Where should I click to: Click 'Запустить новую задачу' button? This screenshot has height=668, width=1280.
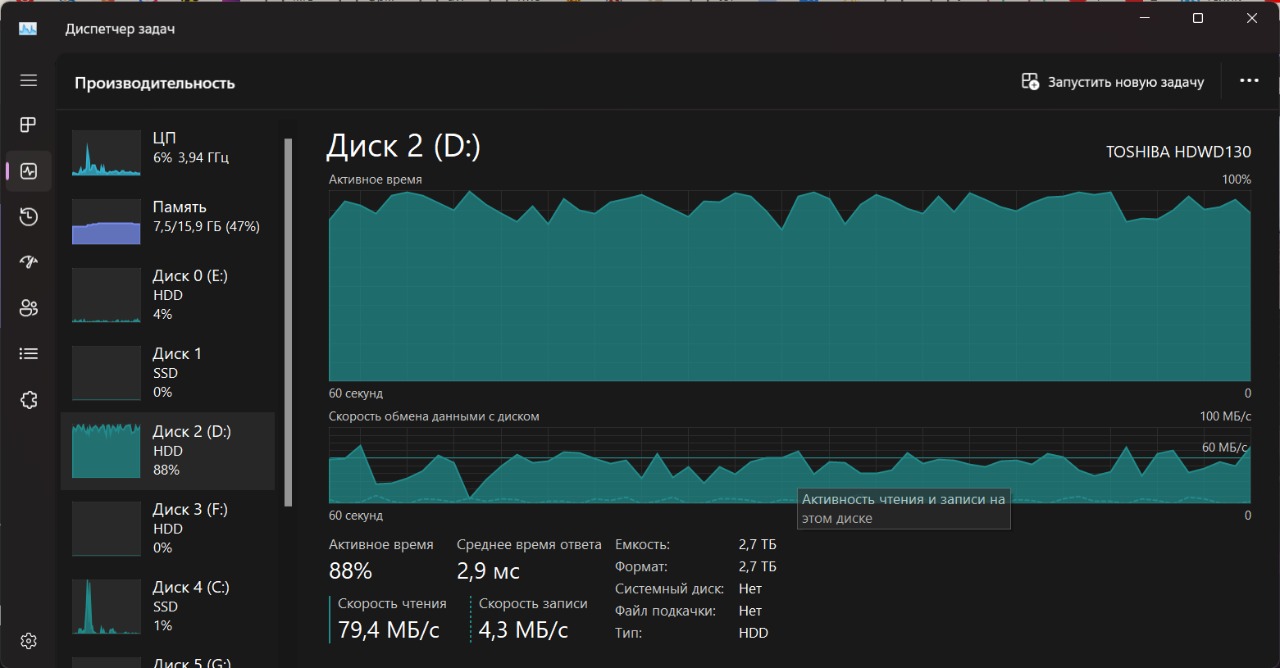(1113, 82)
